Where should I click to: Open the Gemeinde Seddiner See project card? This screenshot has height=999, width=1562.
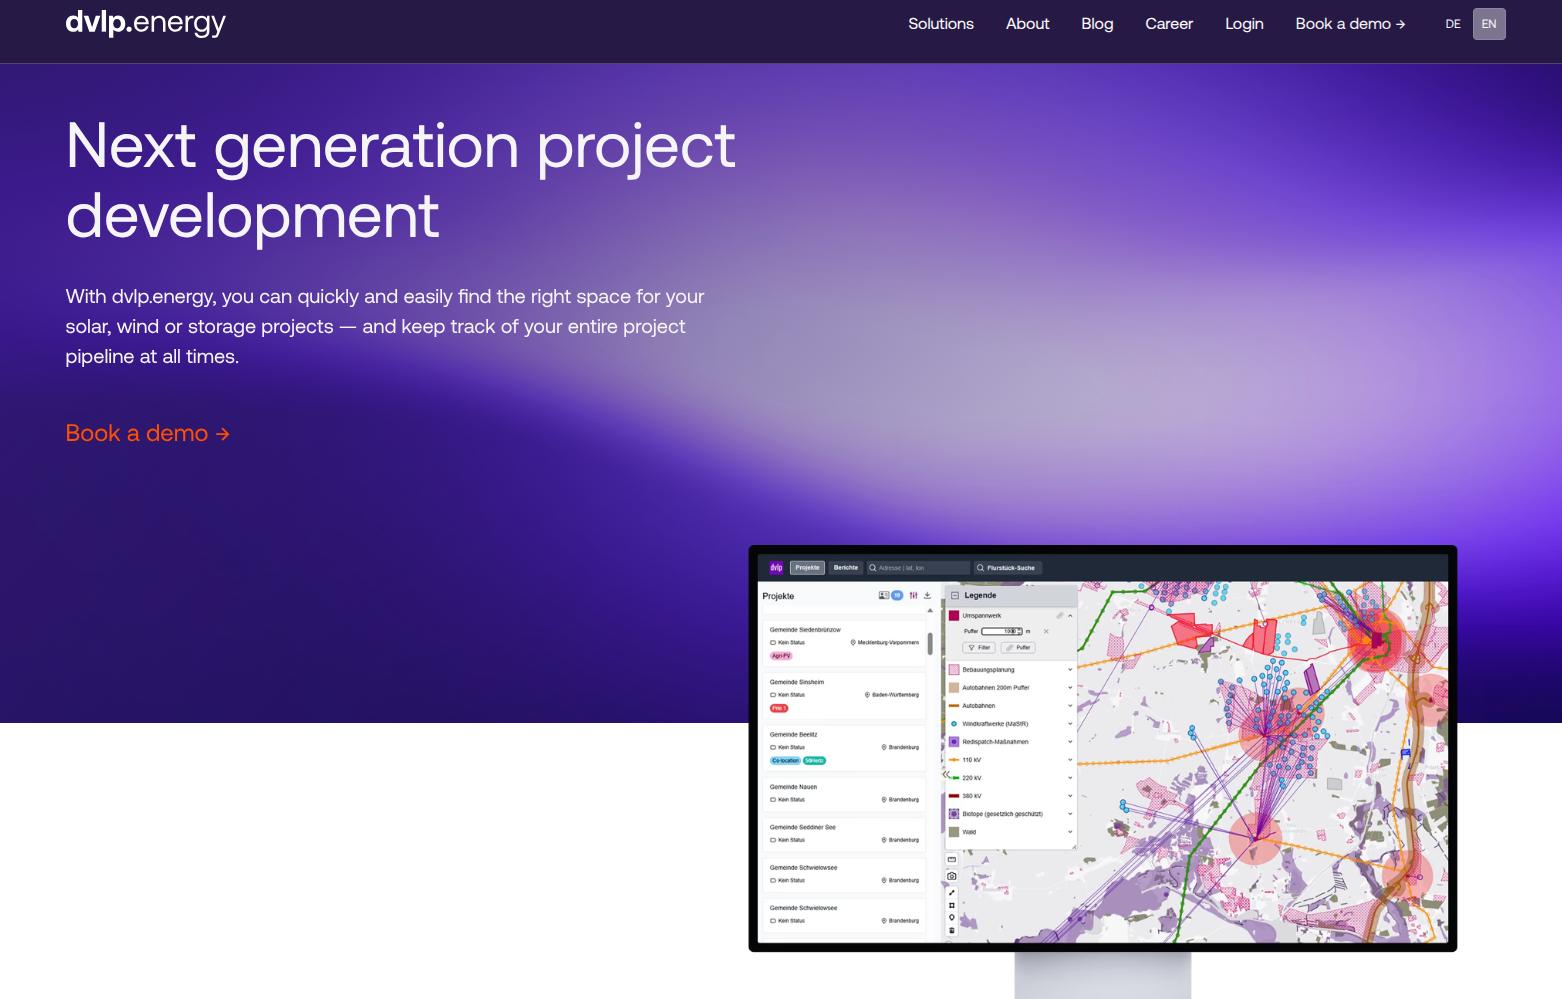pos(844,833)
